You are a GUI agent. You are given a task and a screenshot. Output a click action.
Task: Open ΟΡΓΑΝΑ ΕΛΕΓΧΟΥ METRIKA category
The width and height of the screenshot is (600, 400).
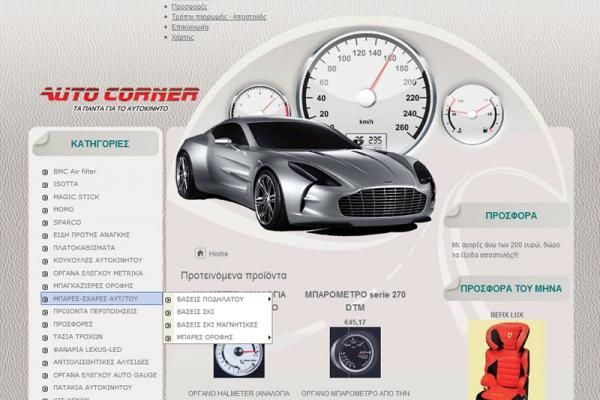[98, 273]
